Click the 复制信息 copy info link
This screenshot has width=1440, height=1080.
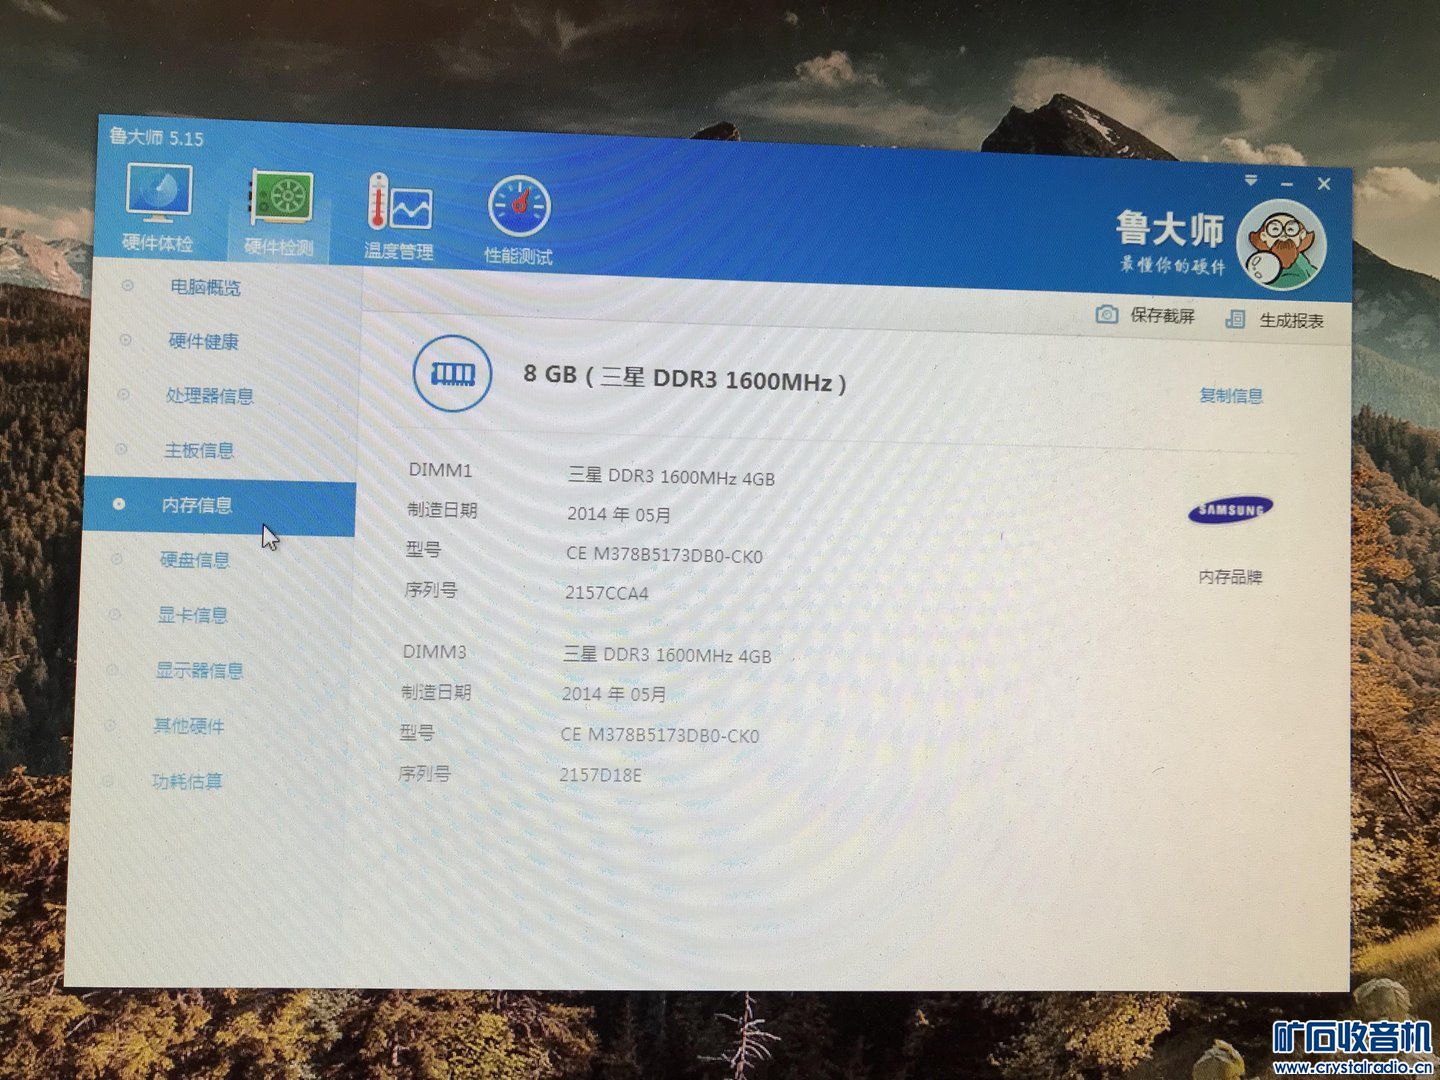(x=1231, y=396)
